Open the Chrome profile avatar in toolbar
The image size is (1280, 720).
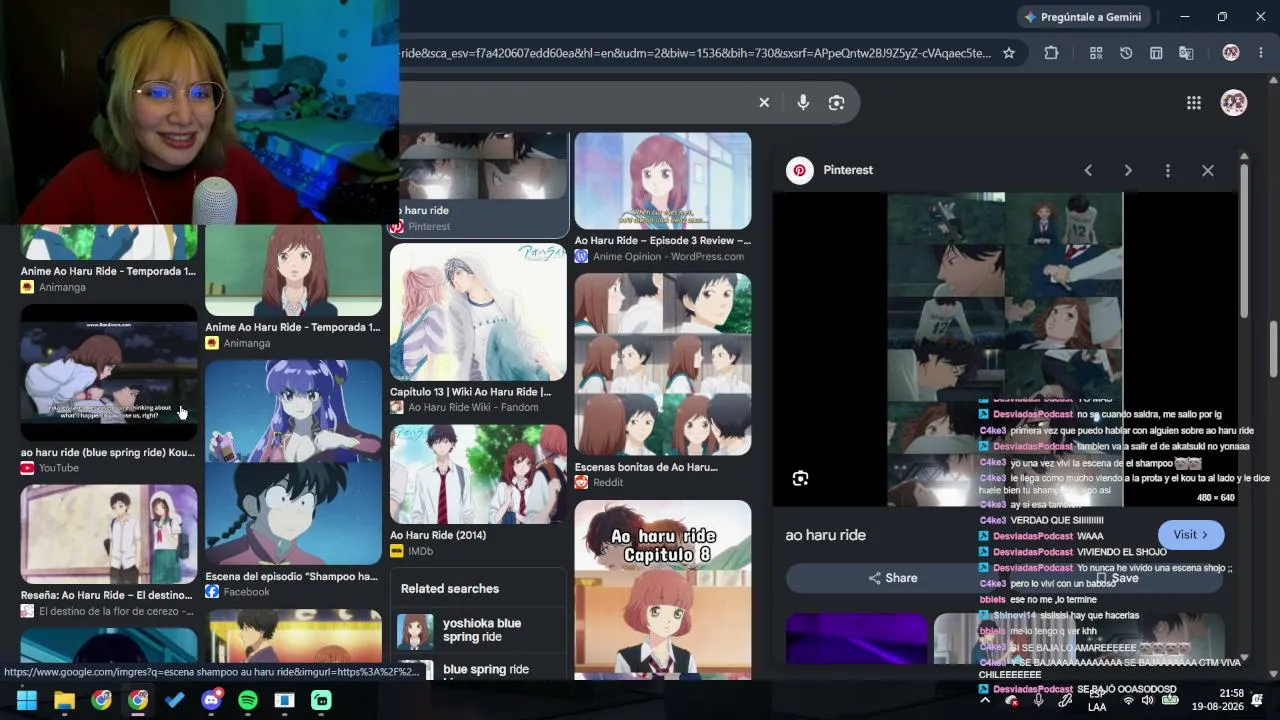point(1231,53)
